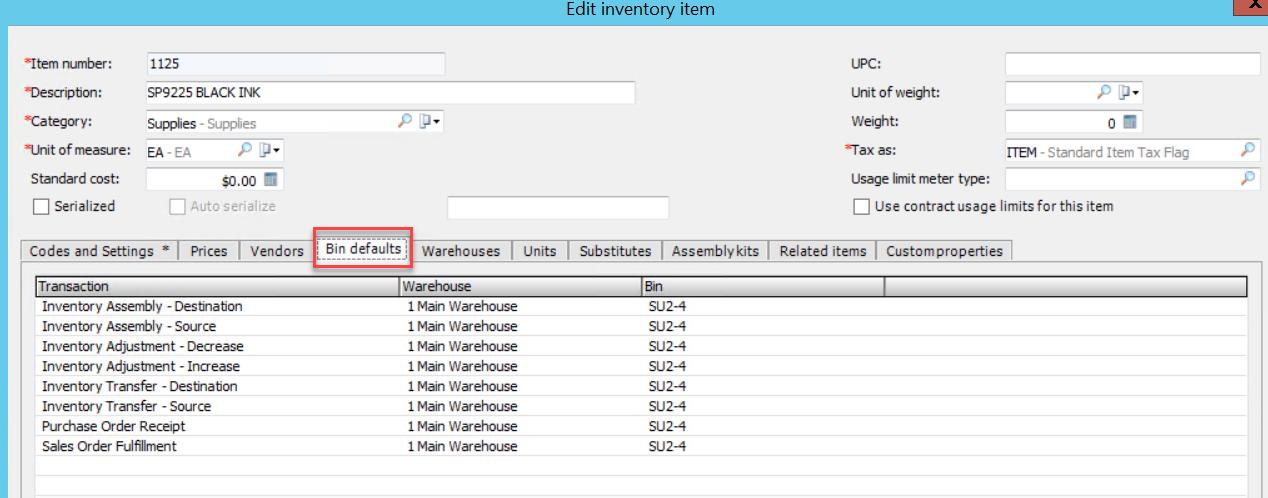
Task: Select the Purchase Order Receipt row
Action: point(640,426)
